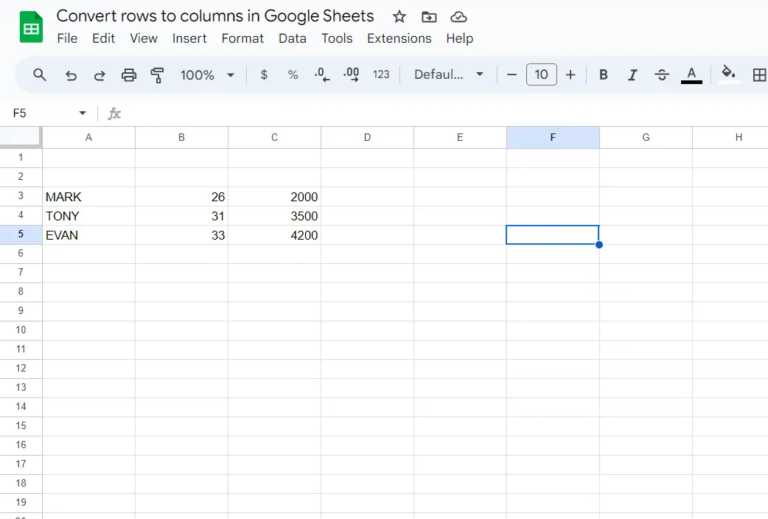Open the search menus magnifier

click(x=39, y=75)
